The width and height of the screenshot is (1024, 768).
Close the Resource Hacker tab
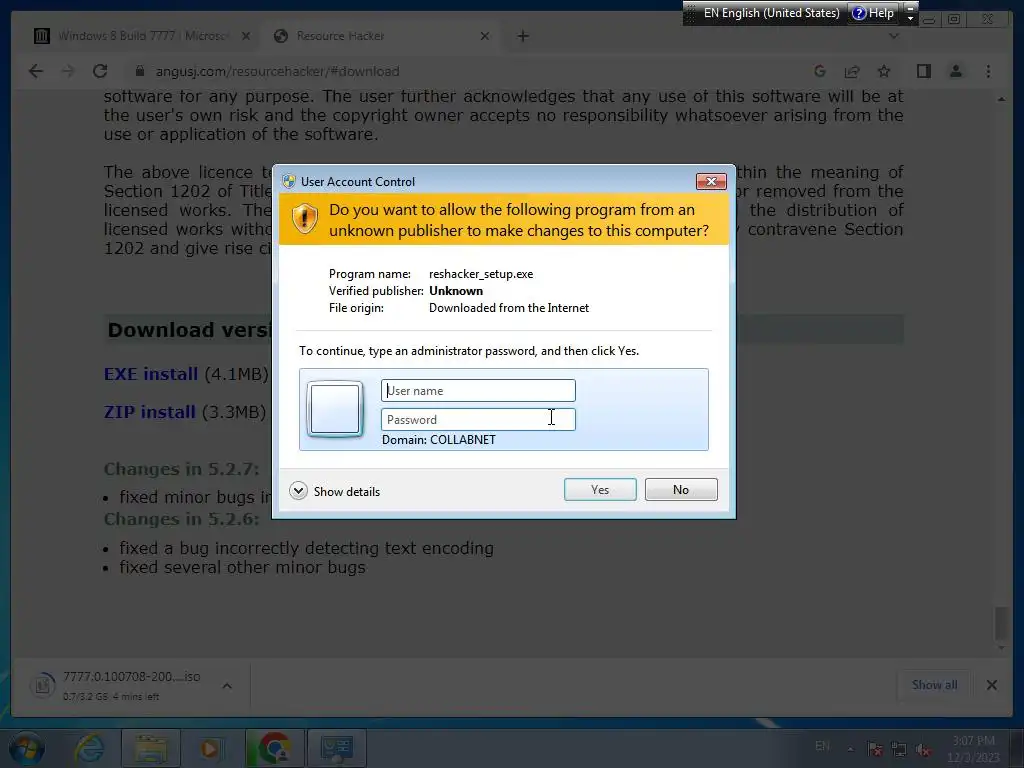[485, 36]
